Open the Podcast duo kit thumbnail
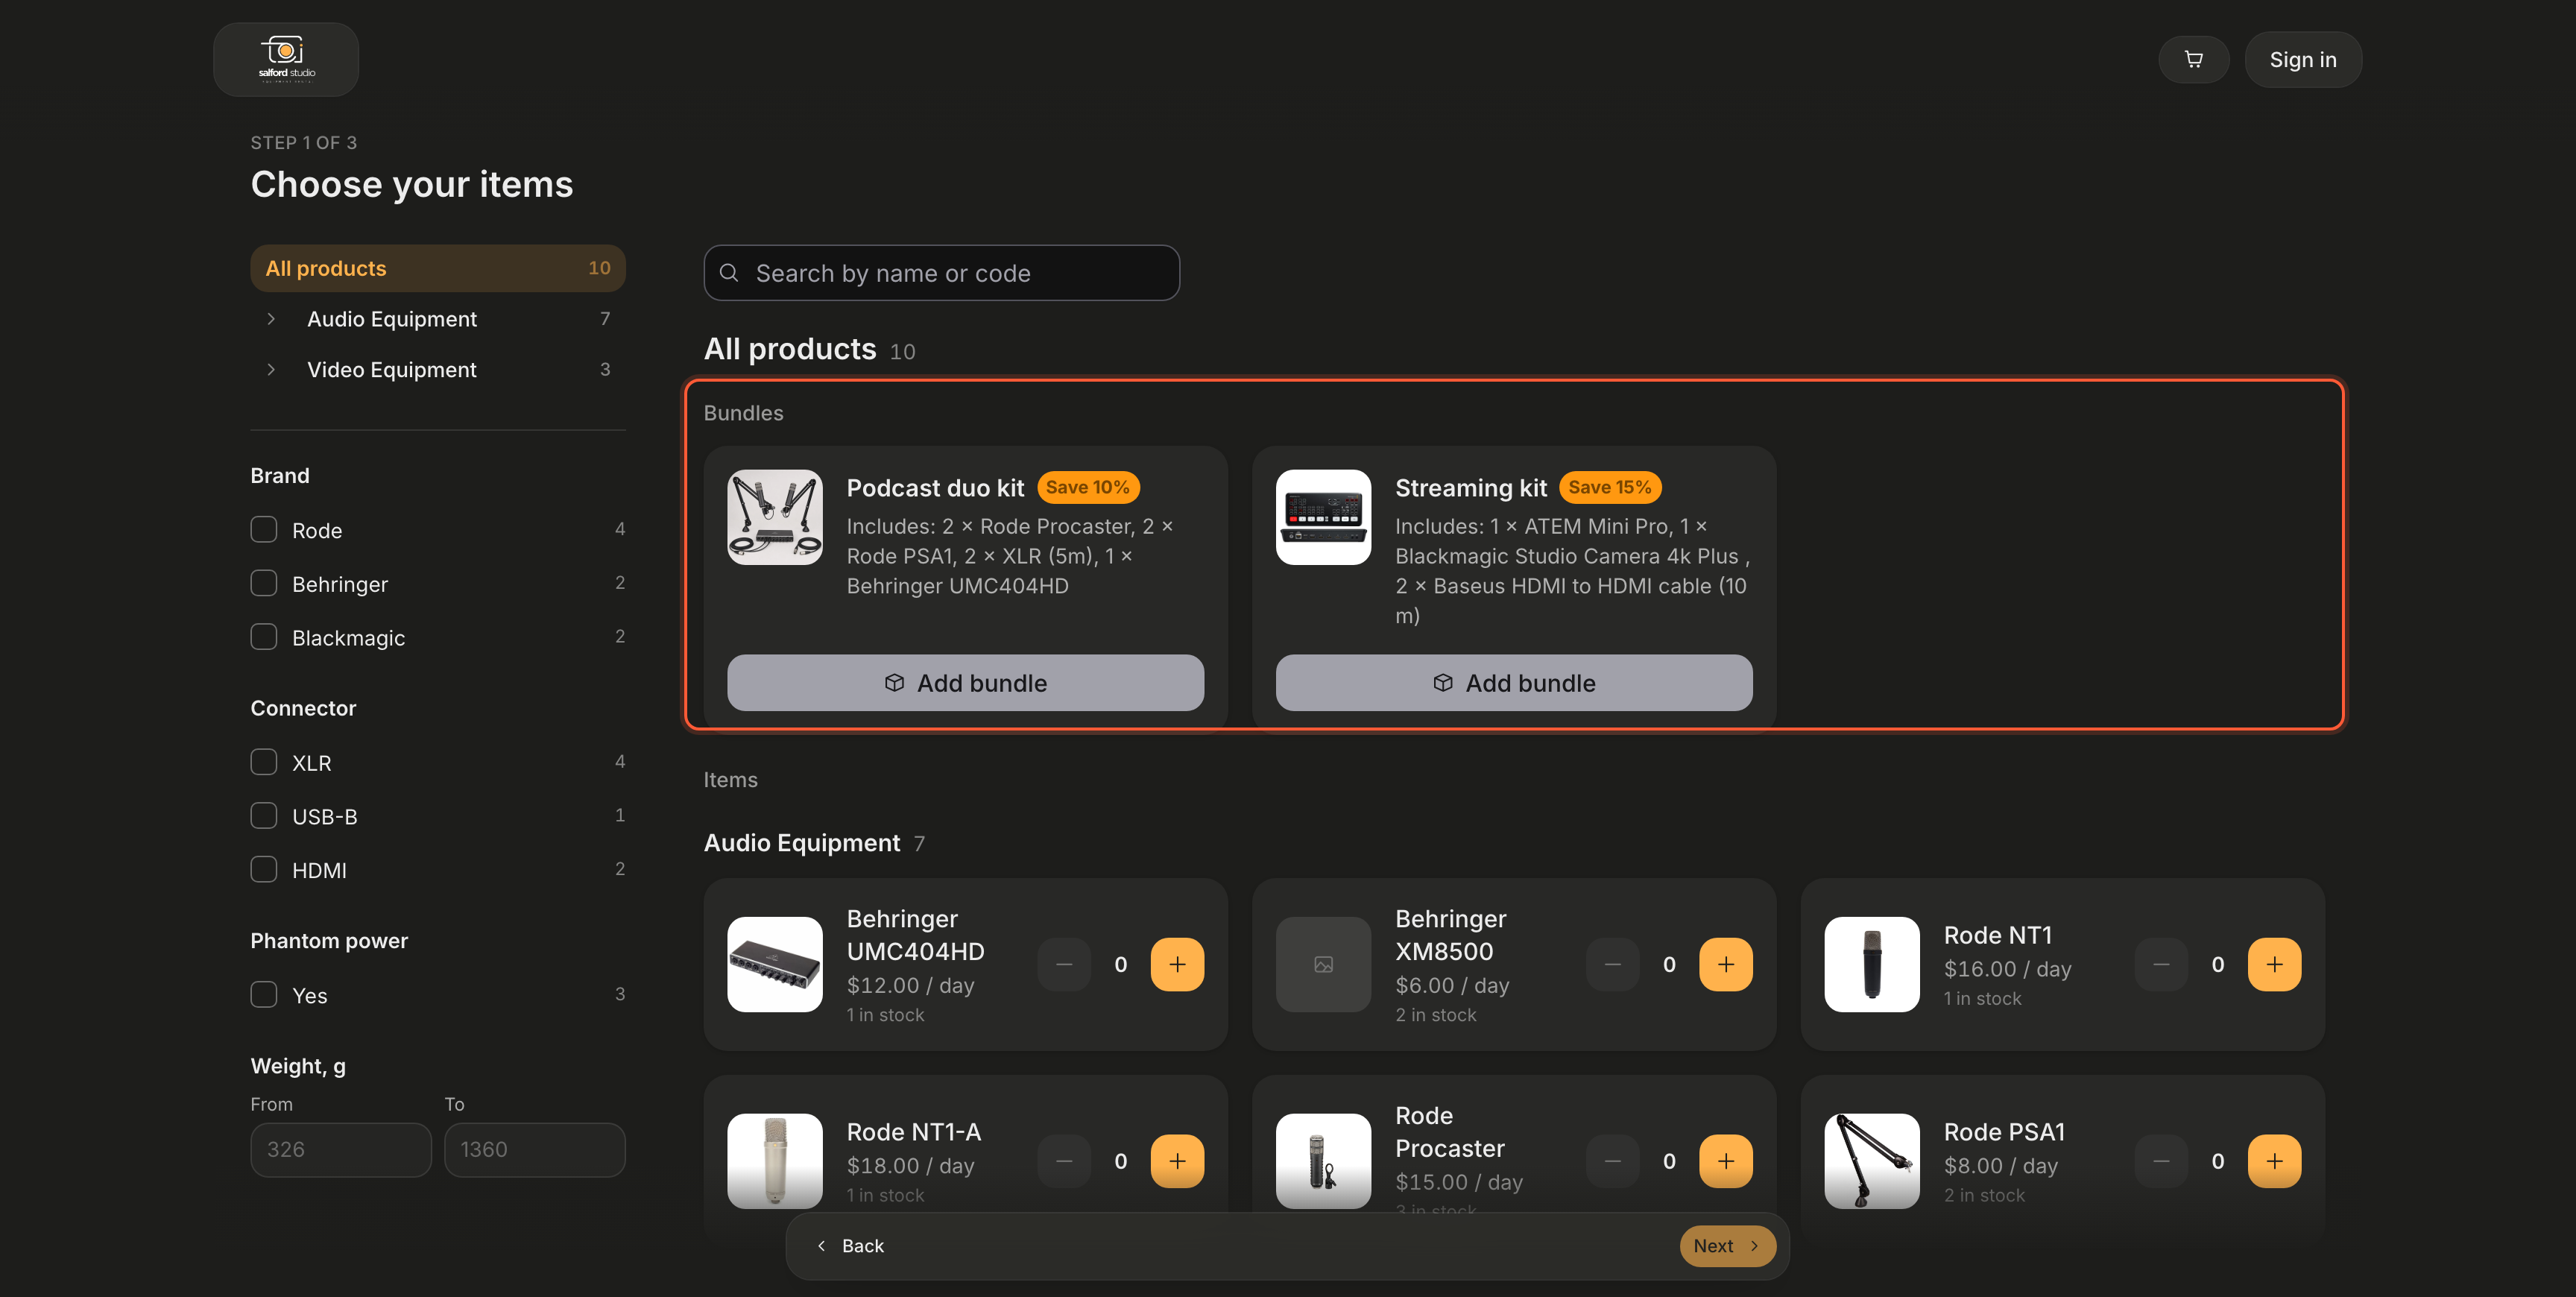2576x1297 pixels. coord(775,517)
